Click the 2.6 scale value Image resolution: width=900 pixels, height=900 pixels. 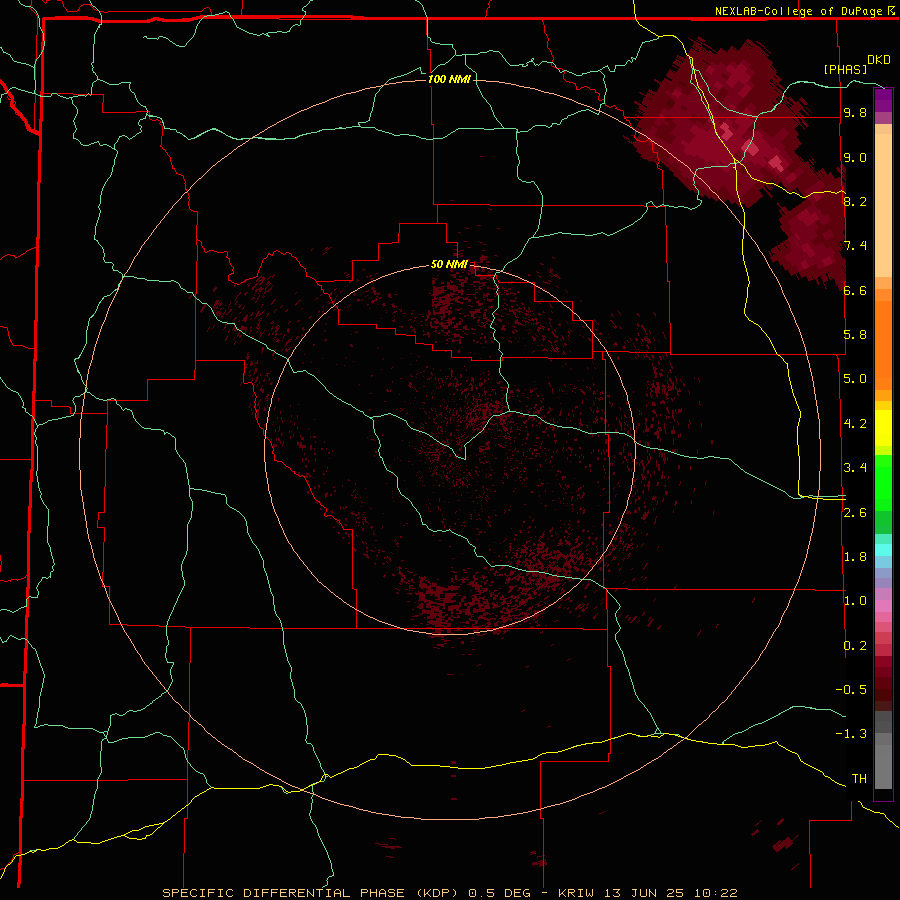pyautogui.click(x=855, y=513)
